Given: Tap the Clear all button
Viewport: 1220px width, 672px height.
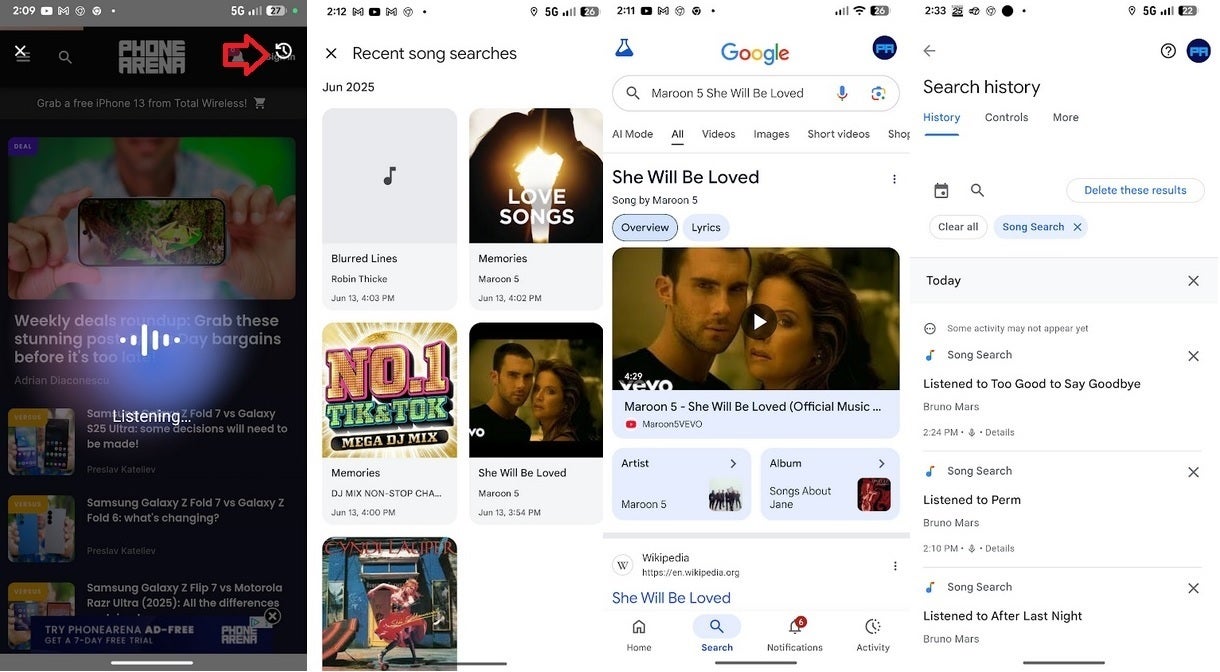Looking at the screenshot, I should (x=958, y=227).
